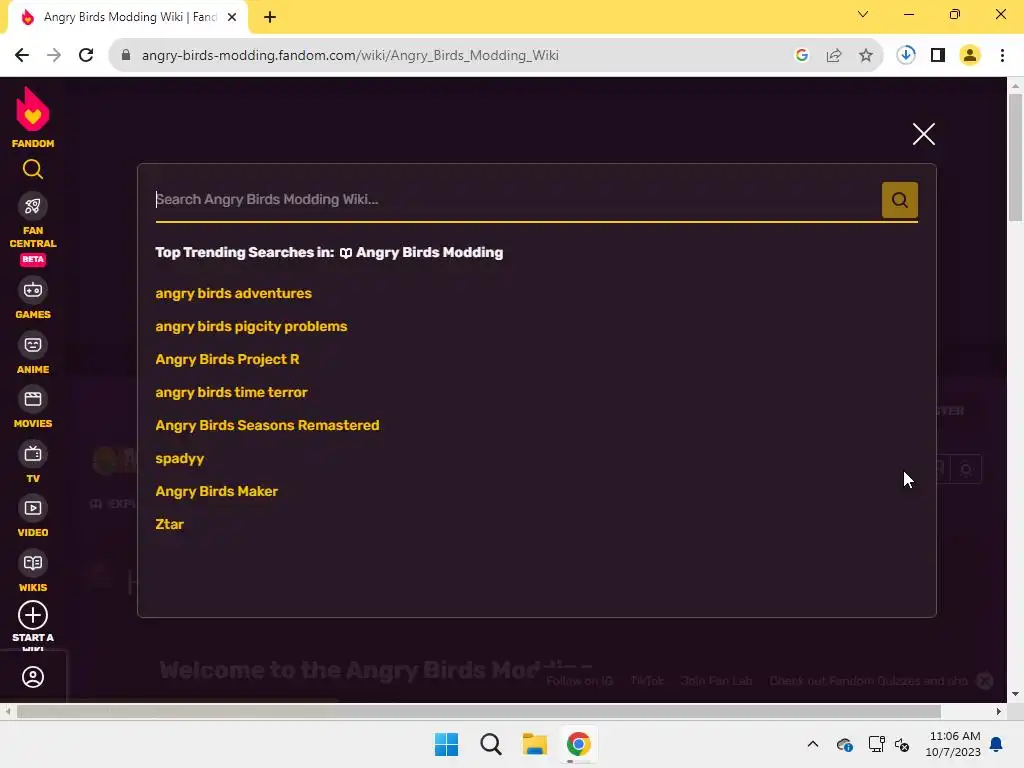Image resolution: width=1024 pixels, height=768 pixels.
Task: Expand the tab search chevron
Action: pyautogui.click(x=863, y=14)
